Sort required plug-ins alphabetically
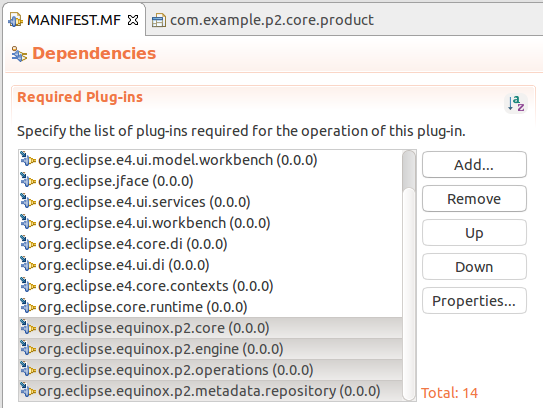The image size is (543, 408). (516, 103)
